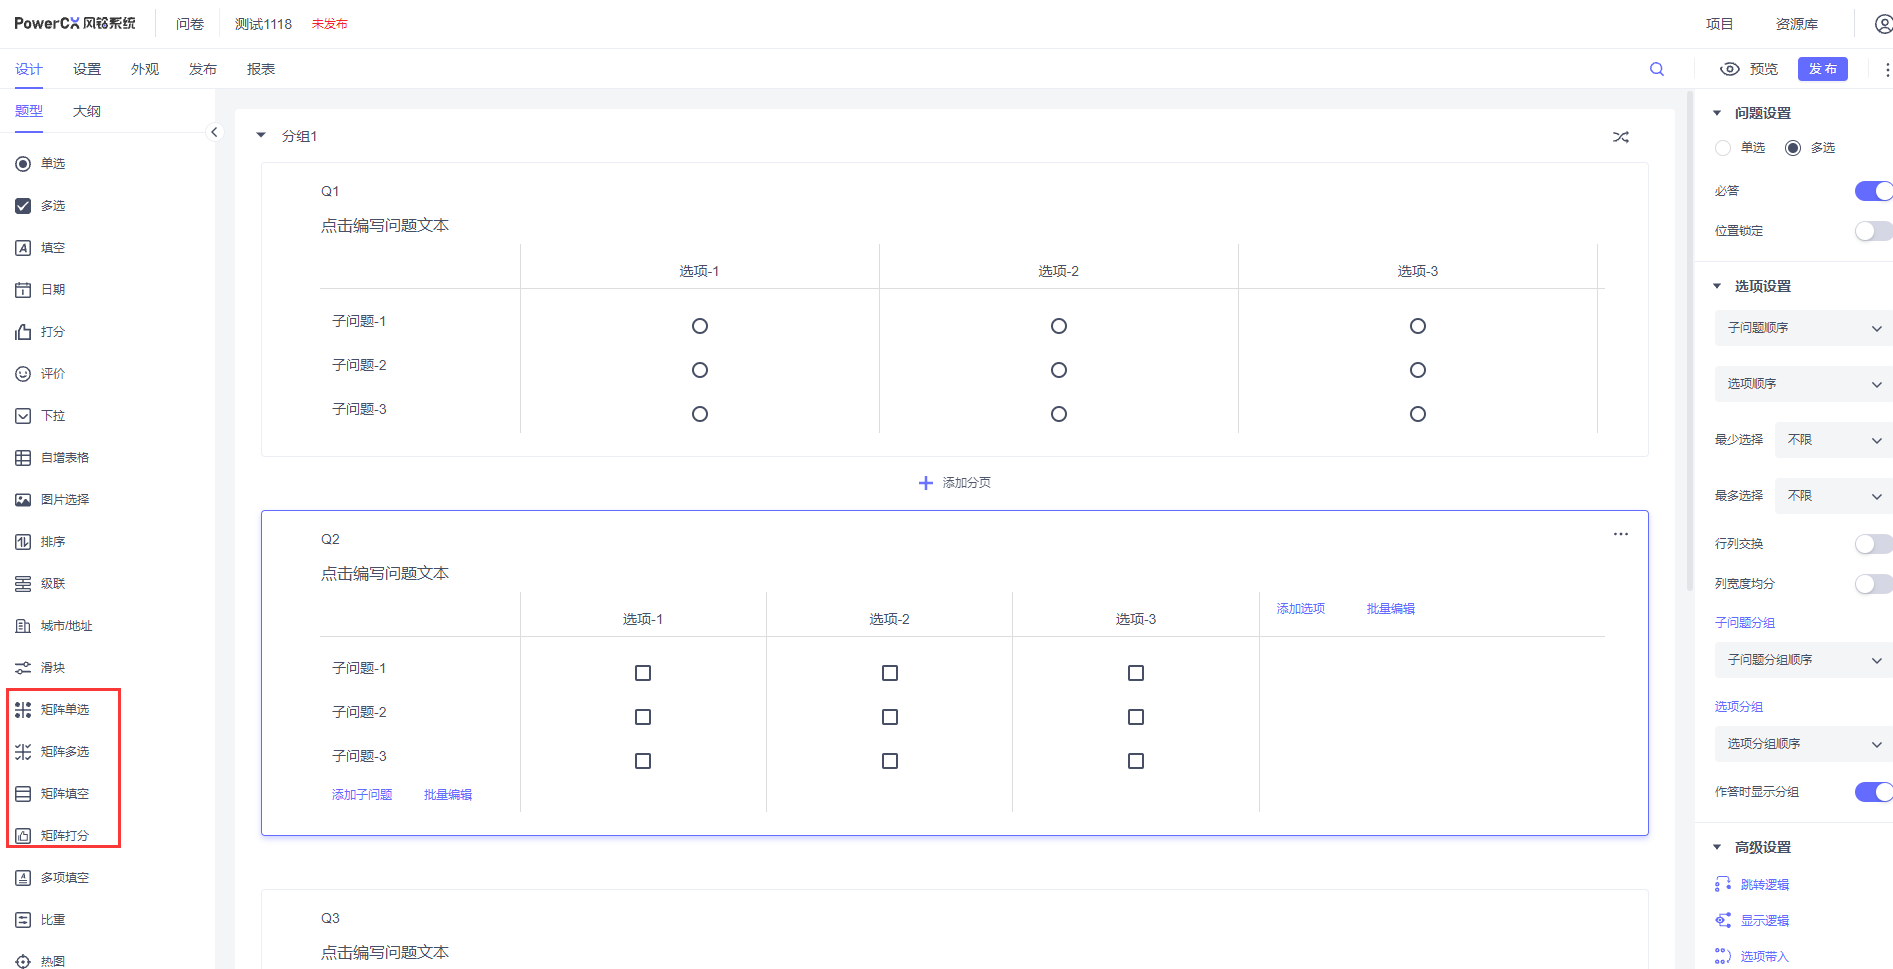Add a 图片选择 image choice question
The height and width of the screenshot is (969, 1893).
coord(64,500)
